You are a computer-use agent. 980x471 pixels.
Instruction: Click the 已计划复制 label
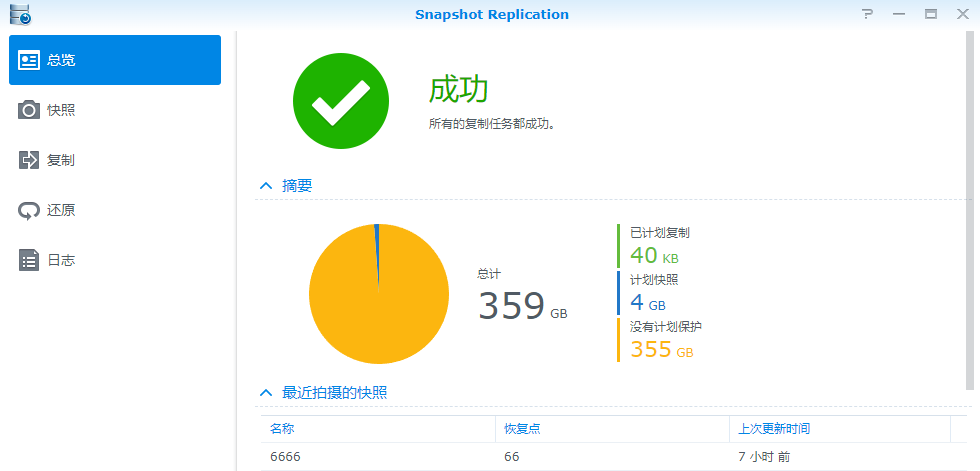[660, 233]
